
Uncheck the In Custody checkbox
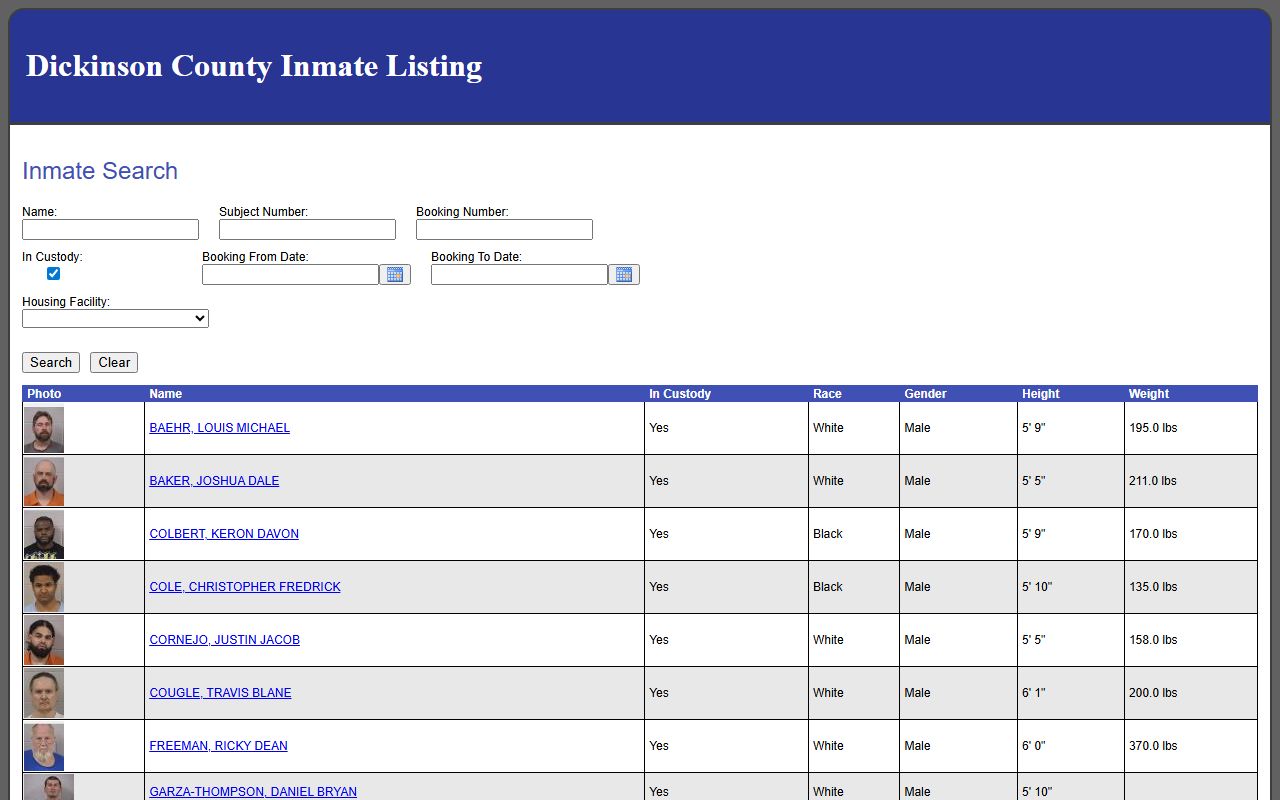53,274
